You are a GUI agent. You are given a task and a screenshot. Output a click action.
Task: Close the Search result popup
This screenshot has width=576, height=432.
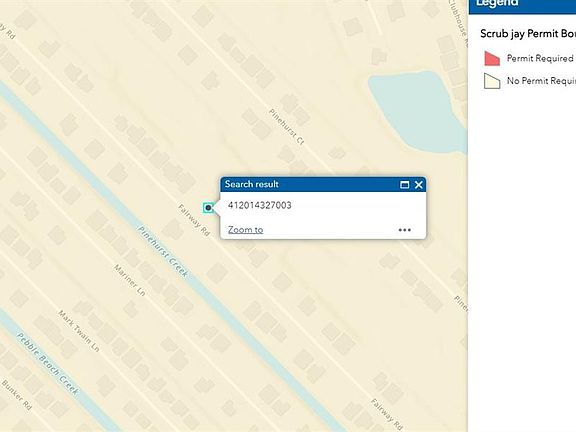pyautogui.click(x=418, y=185)
